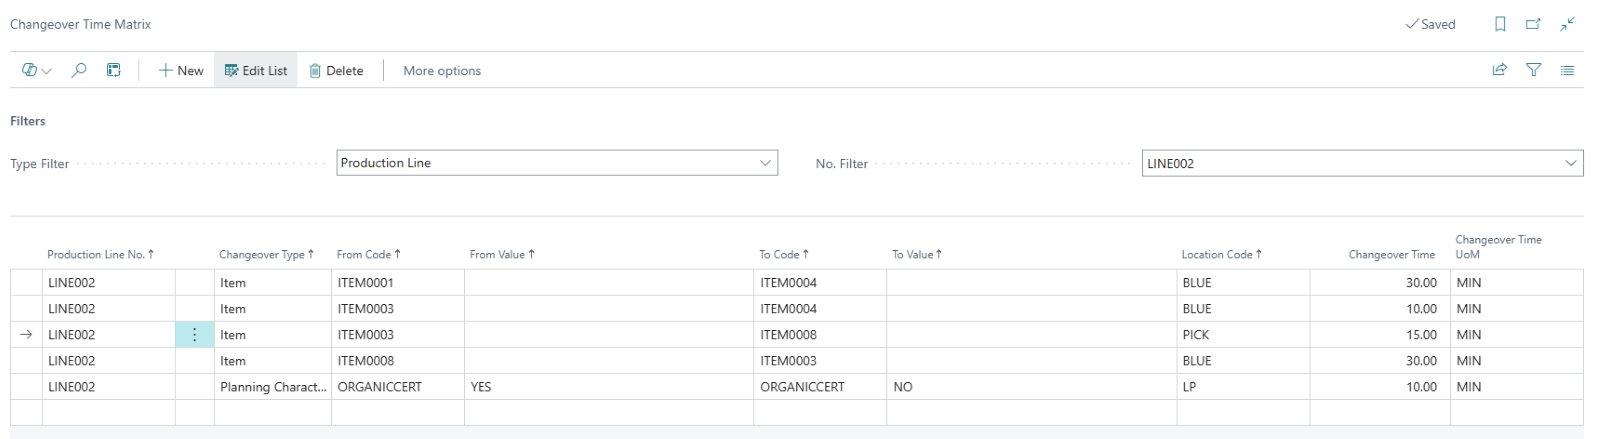Select the ORGANICCERT From Code cell

pyautogui.click(x=380, y=387)
